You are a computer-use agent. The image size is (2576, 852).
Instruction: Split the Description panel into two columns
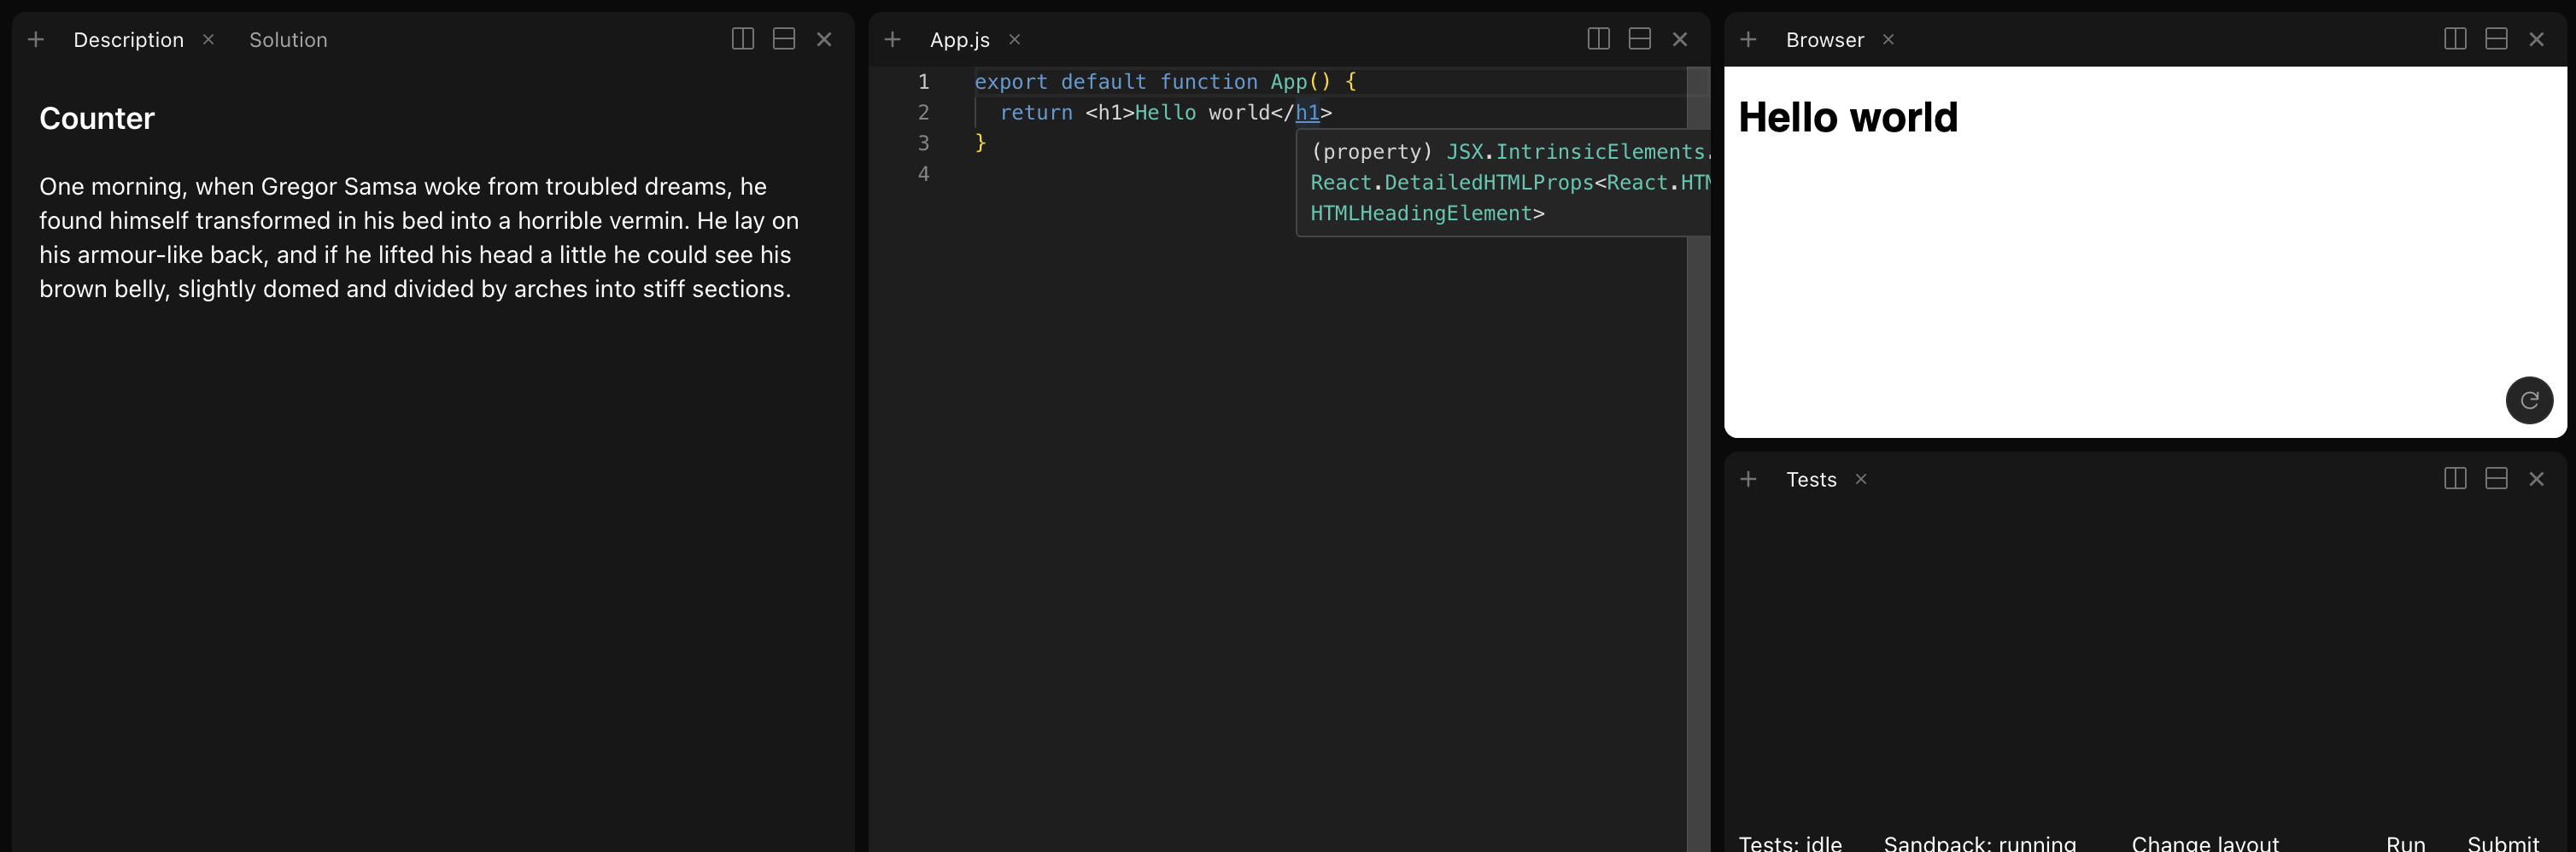coord(743,39)
